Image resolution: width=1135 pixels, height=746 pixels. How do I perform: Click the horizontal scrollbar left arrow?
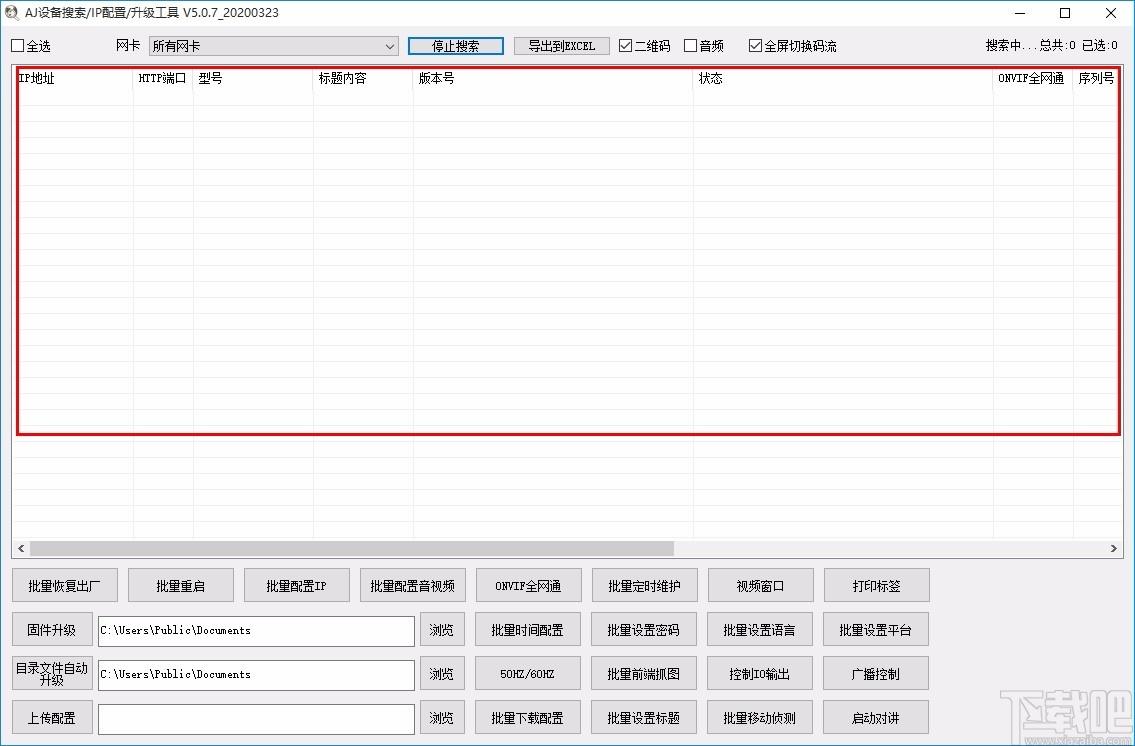tap(21, 548)
